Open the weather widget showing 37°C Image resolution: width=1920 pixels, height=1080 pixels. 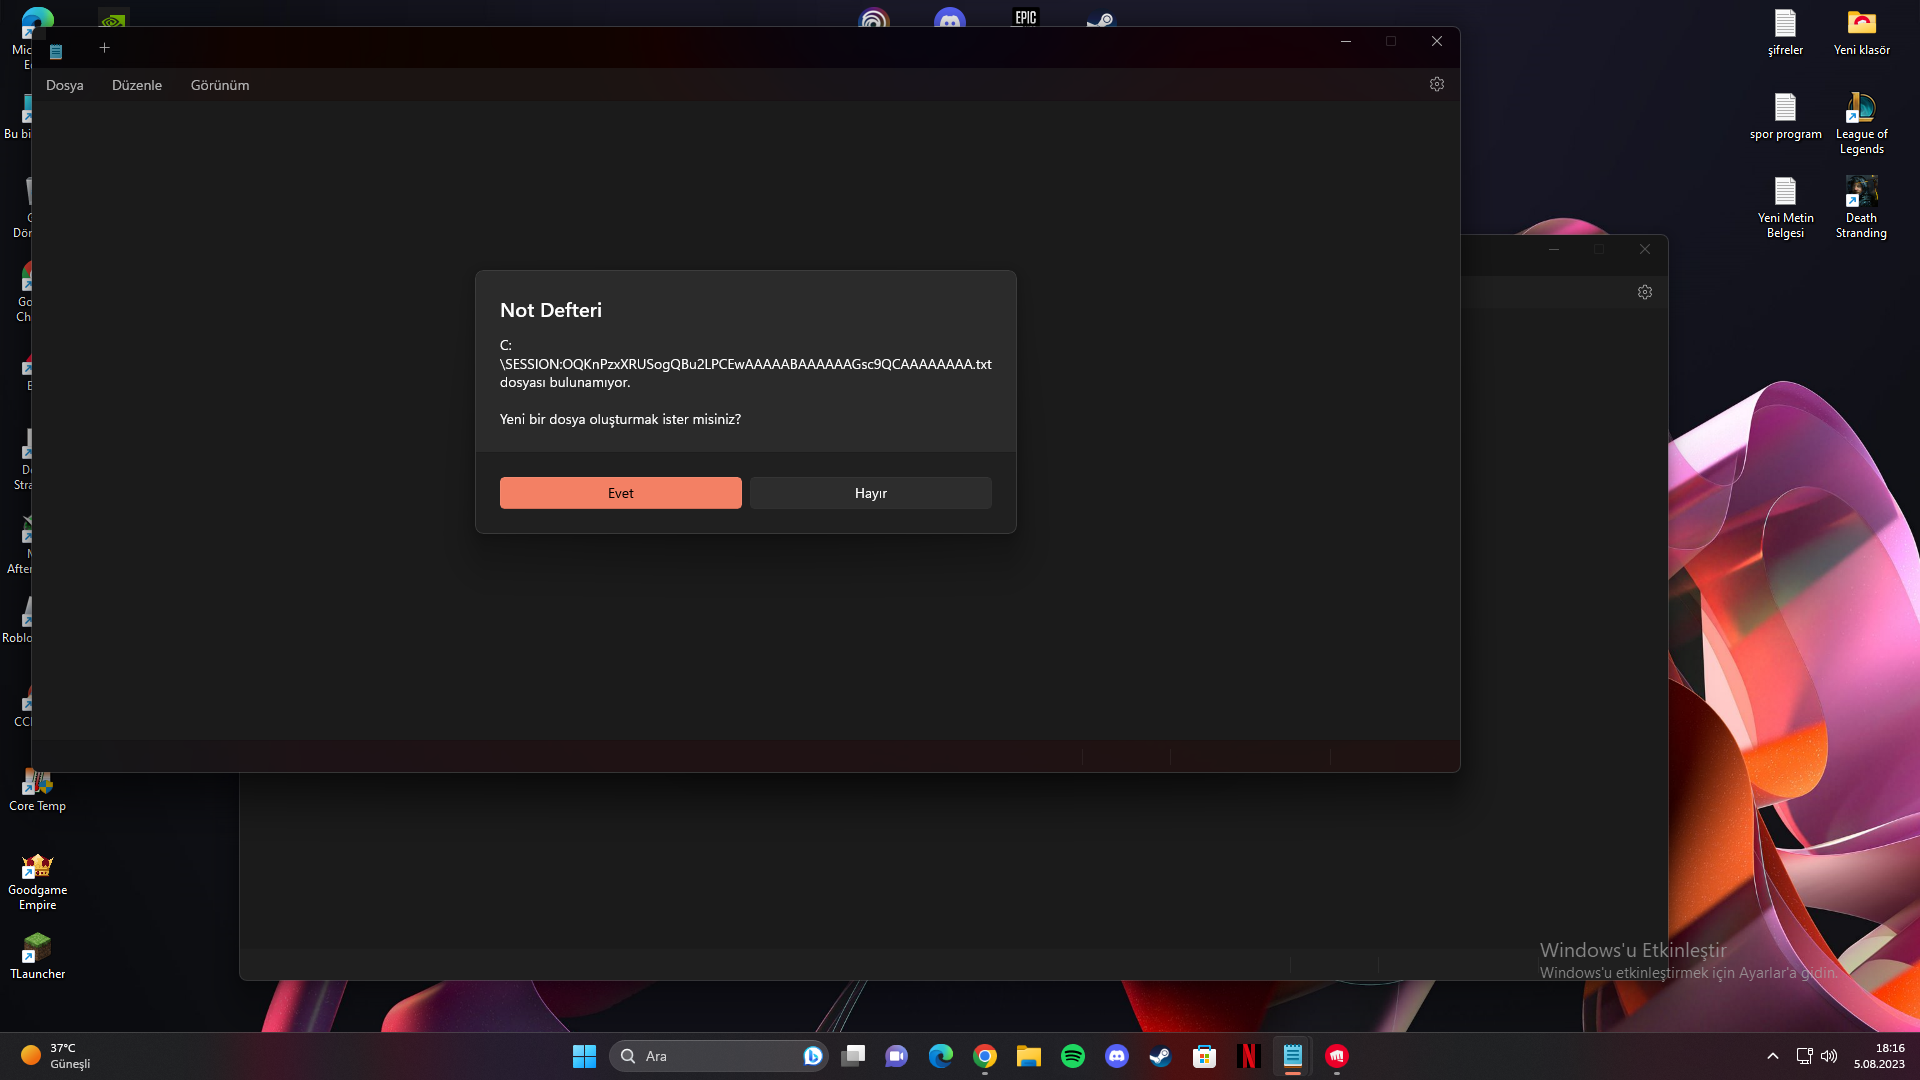coord(55,1056)
